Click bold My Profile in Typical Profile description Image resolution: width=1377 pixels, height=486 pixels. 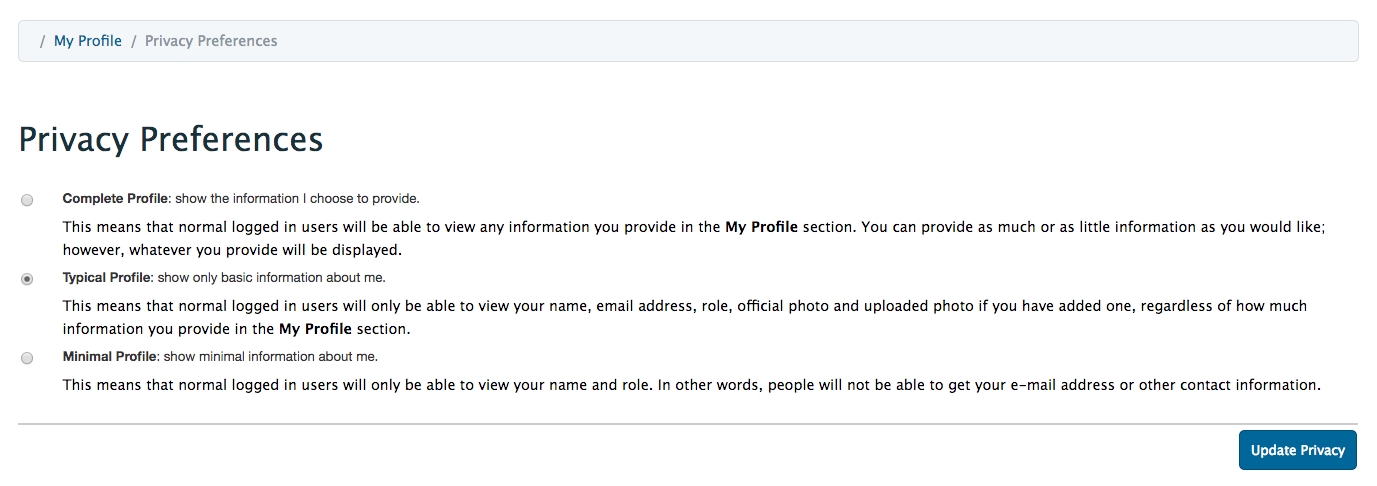tap(315, 328)
